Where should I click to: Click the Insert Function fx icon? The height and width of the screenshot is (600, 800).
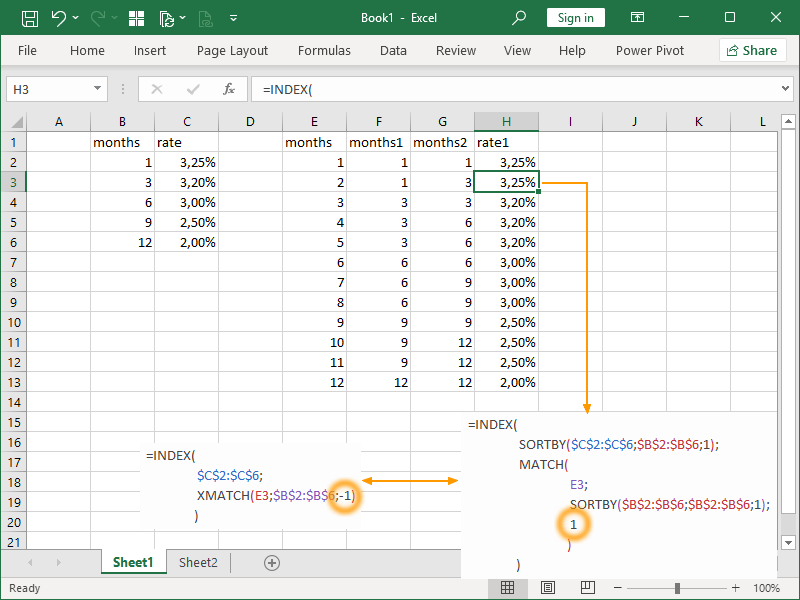coord(229,89)
